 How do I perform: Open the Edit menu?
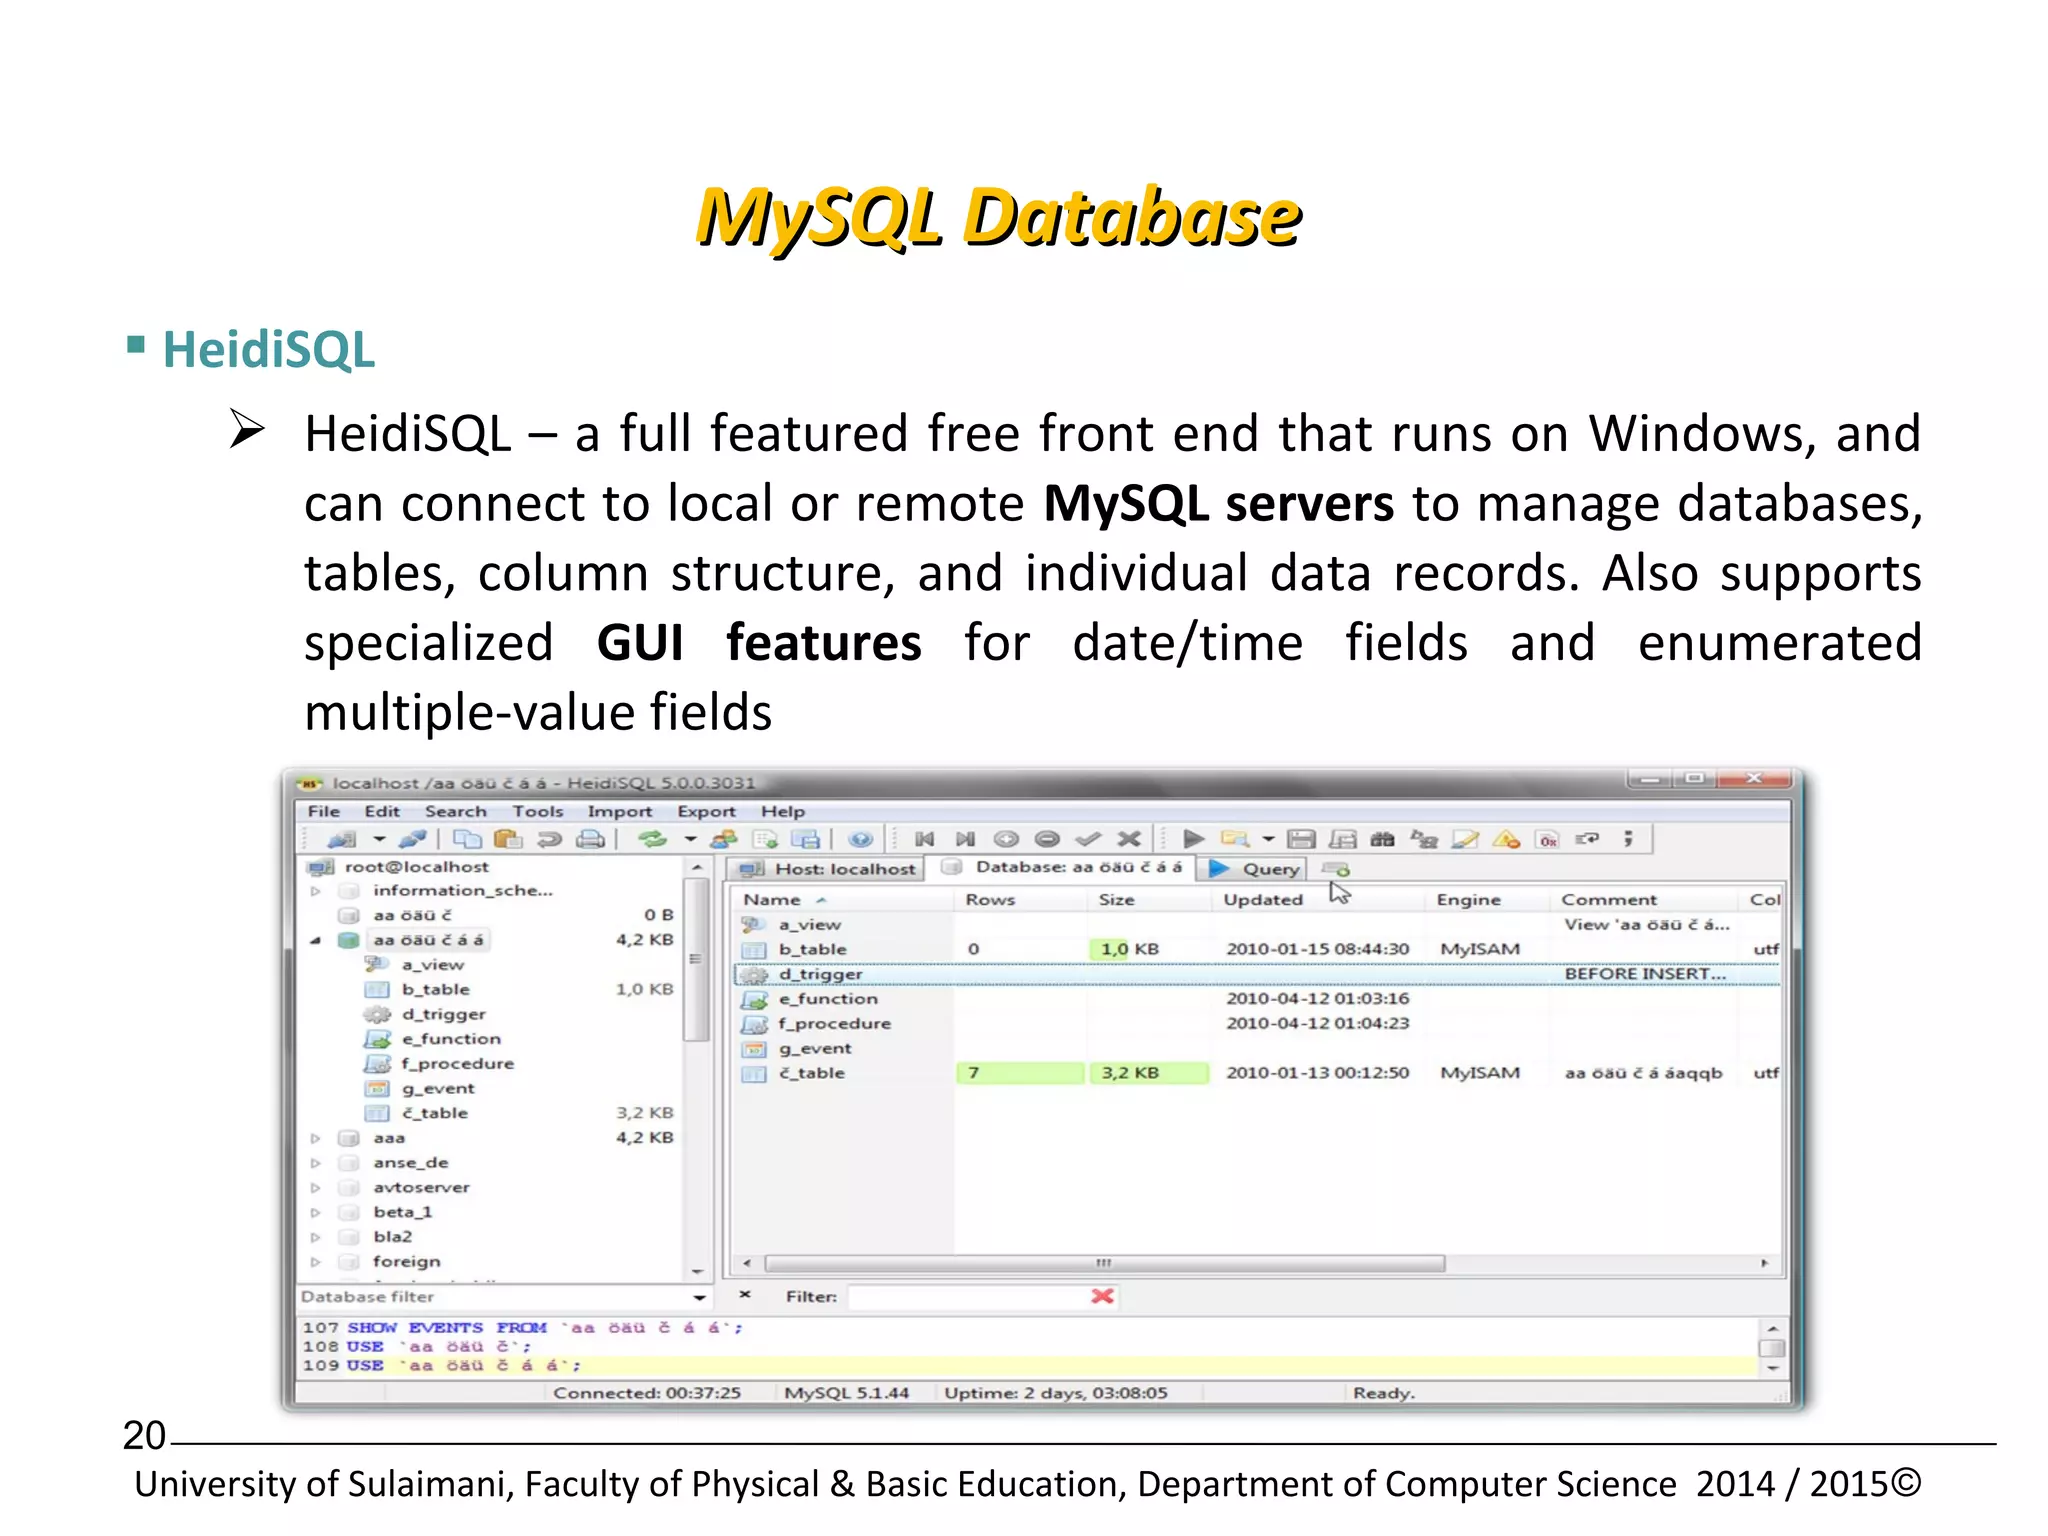382,811
